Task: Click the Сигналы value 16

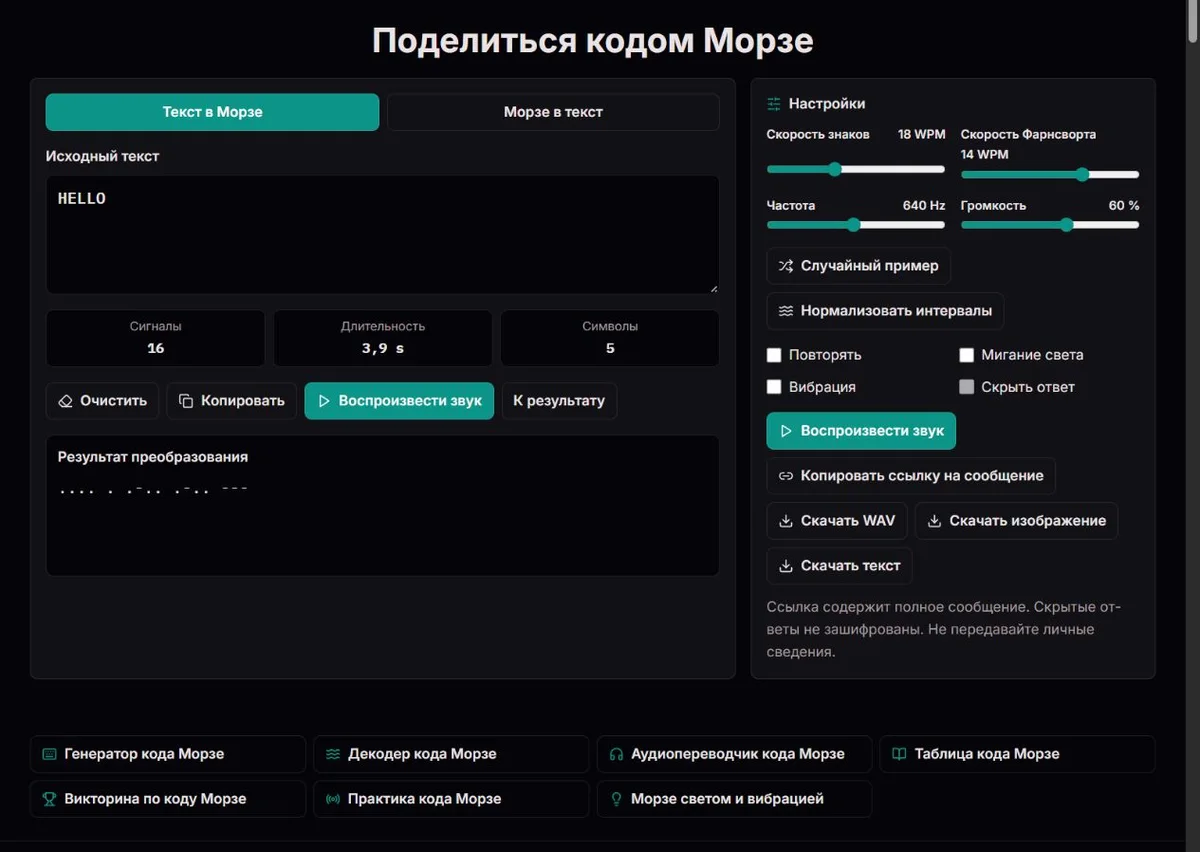Action: [x=155, y=348]
